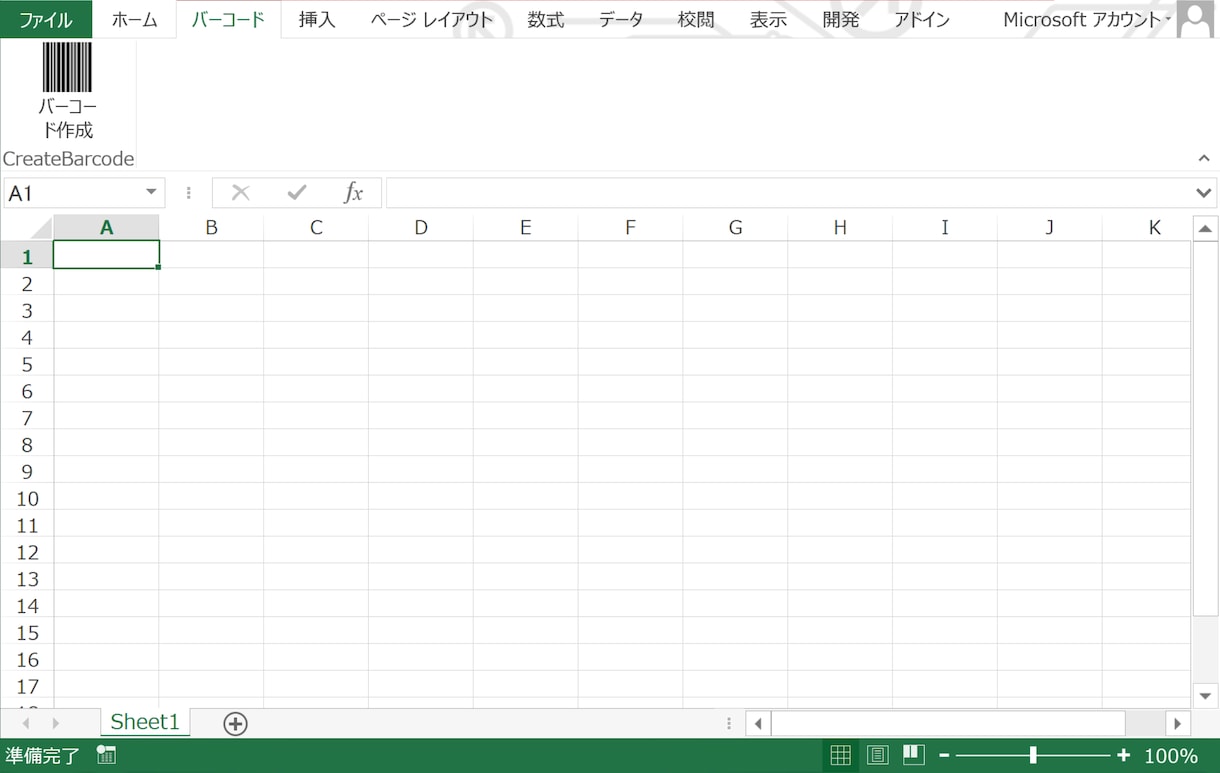Open the 挿入 ribbon tab
1220x773 pixels.
click(317, 20)
